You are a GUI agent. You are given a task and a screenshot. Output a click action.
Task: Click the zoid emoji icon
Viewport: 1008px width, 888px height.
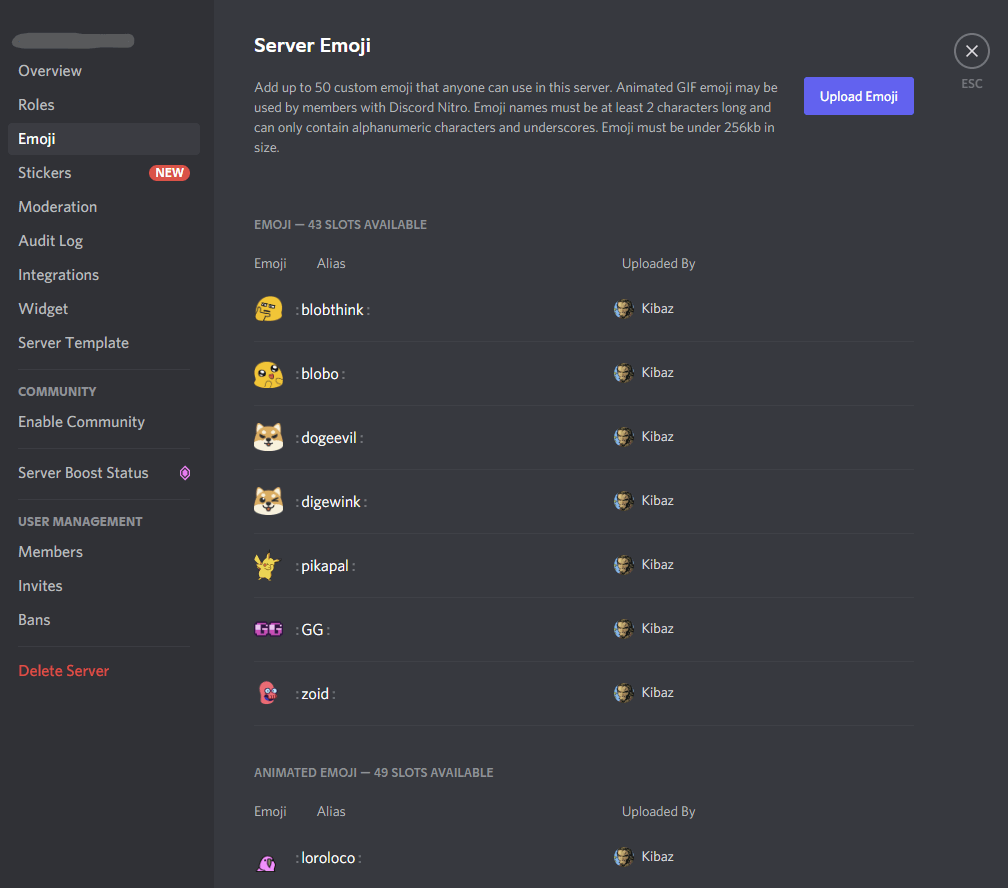tap(267, 693)
